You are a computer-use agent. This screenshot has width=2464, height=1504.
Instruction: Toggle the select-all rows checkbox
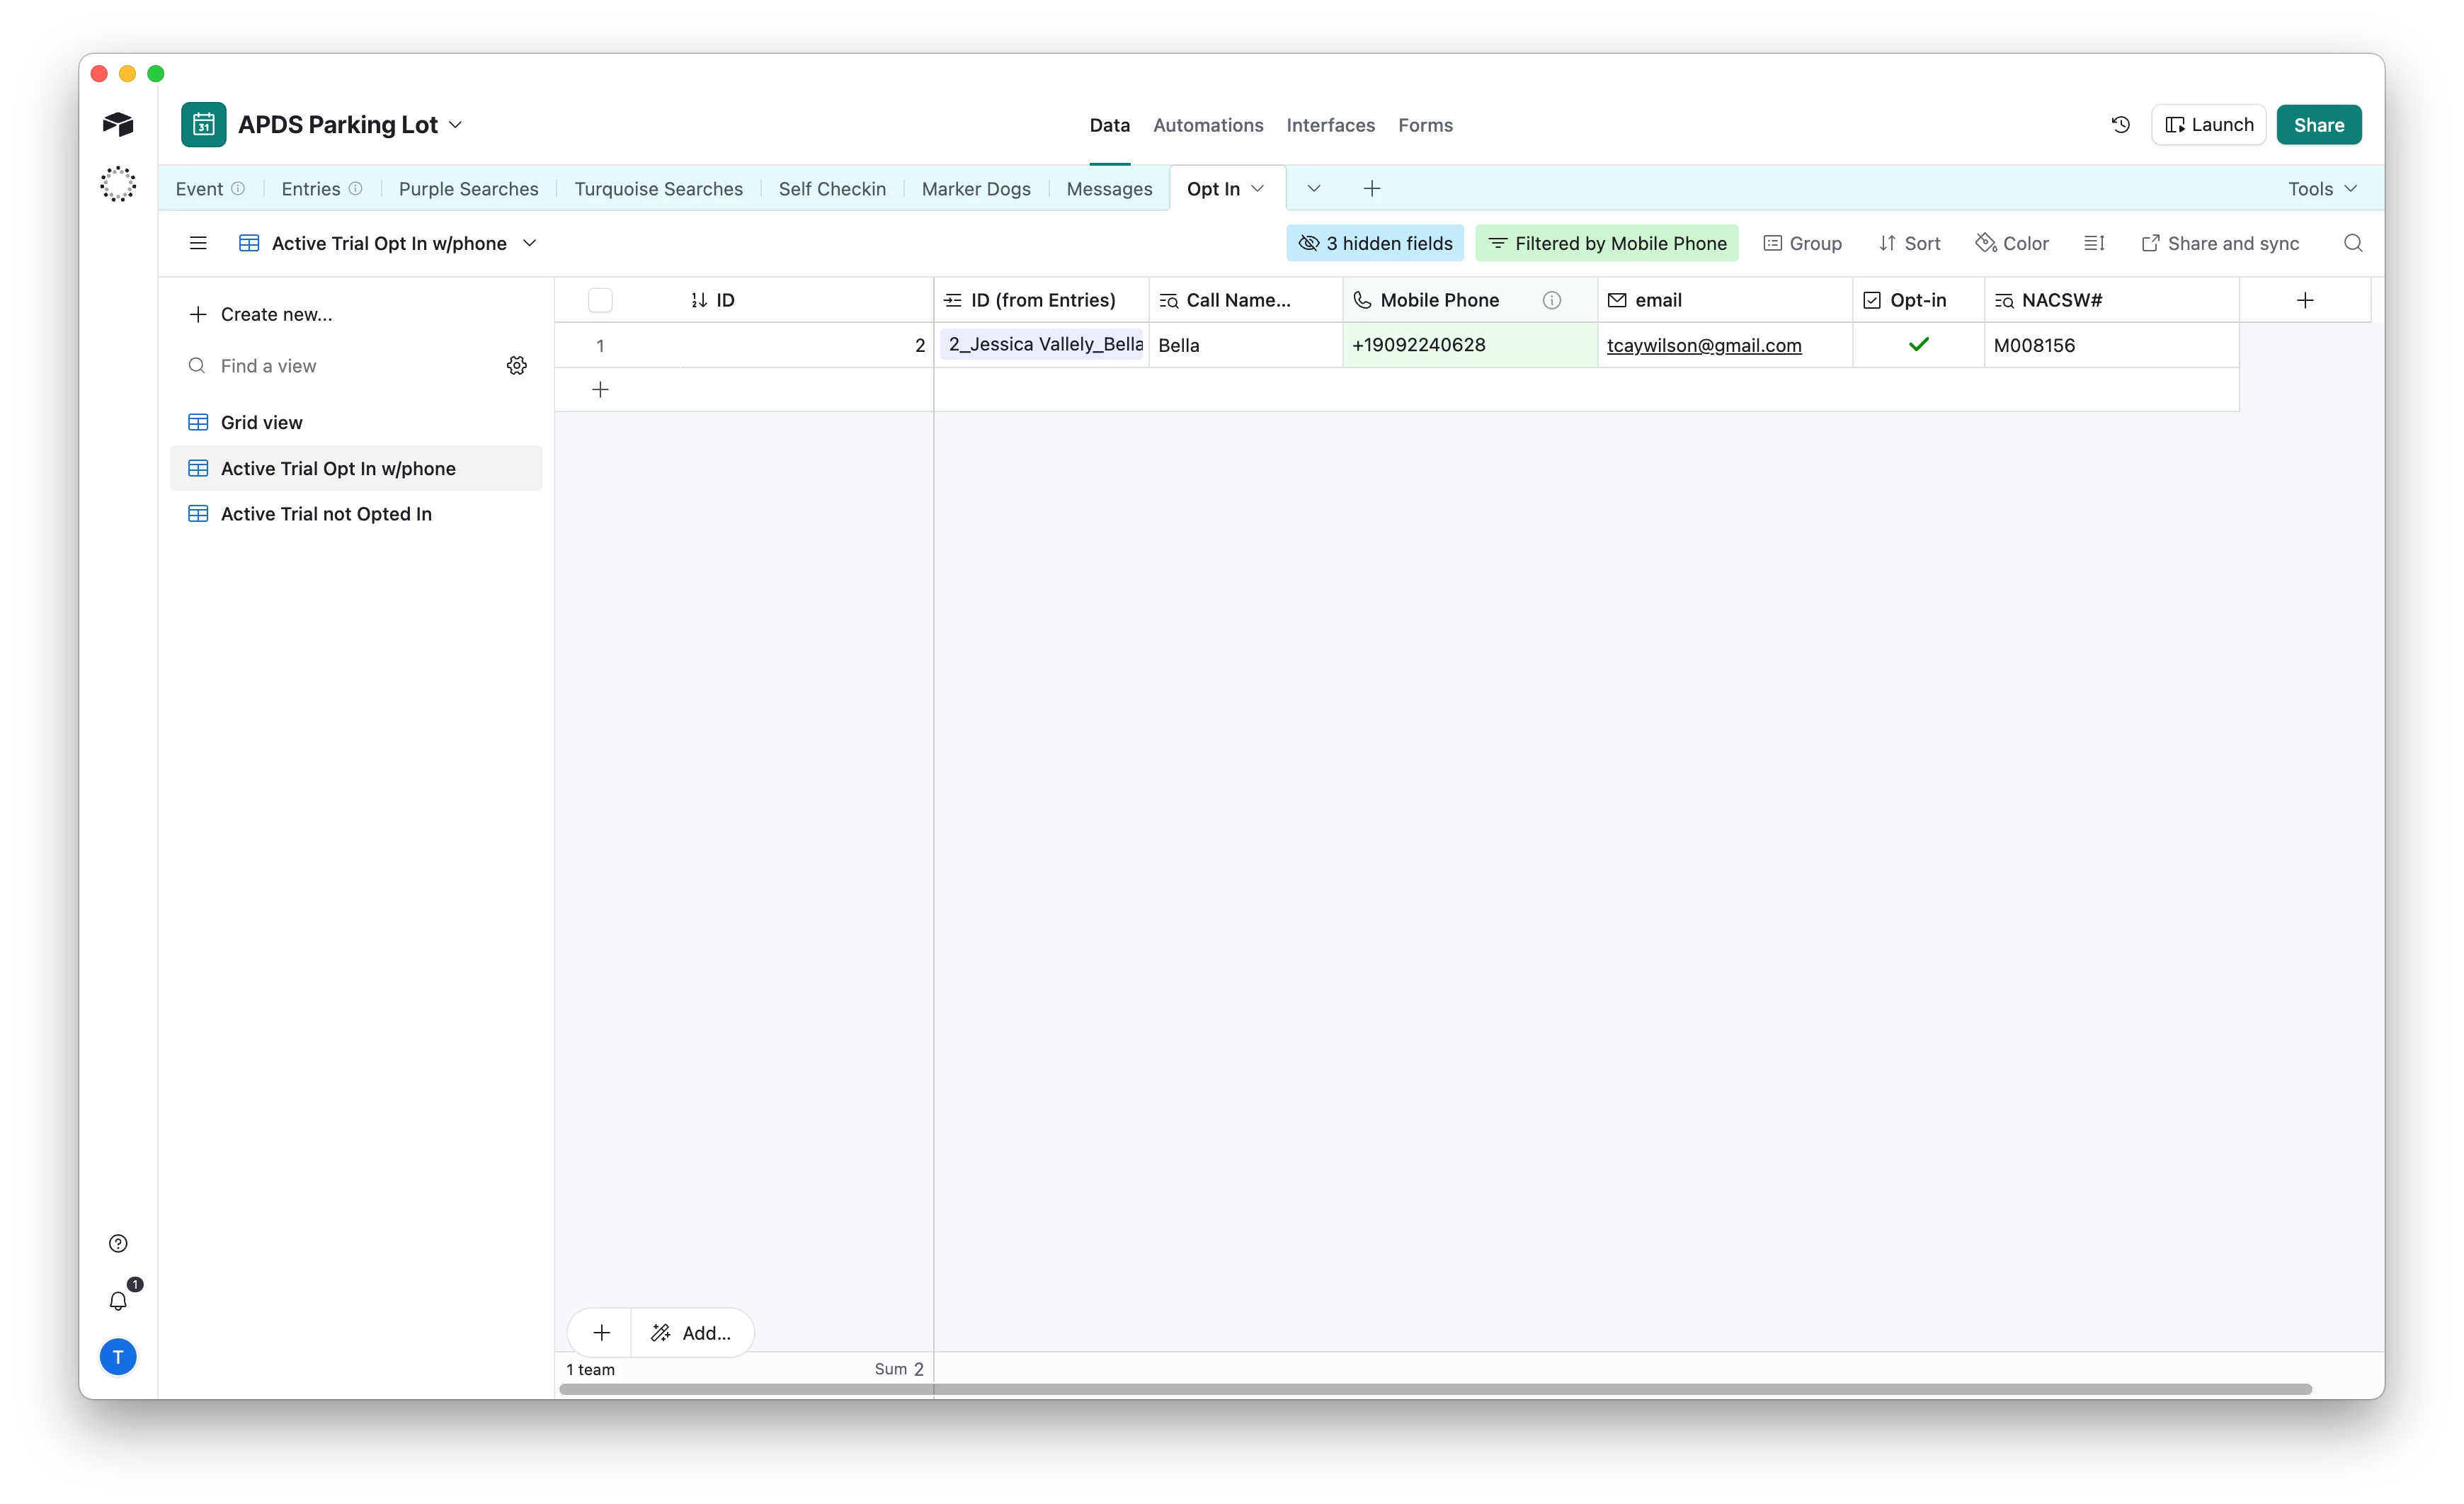pyautogui.click(x=600, y=300)
